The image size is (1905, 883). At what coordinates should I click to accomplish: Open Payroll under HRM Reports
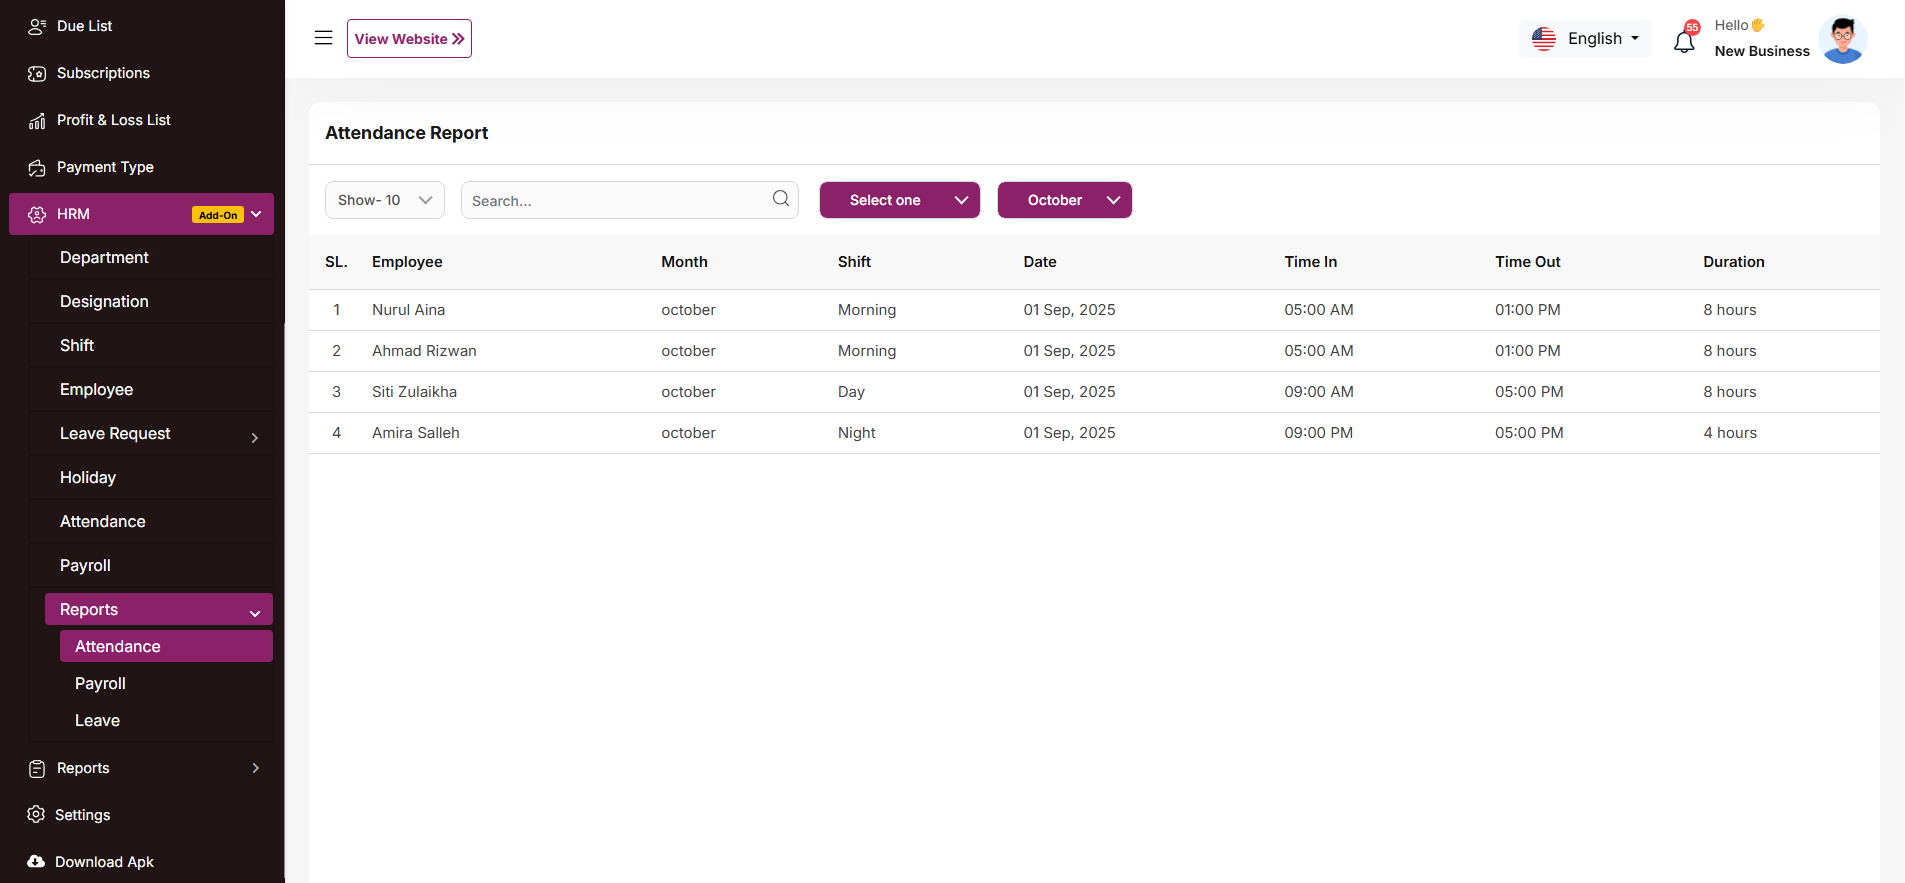100,683
